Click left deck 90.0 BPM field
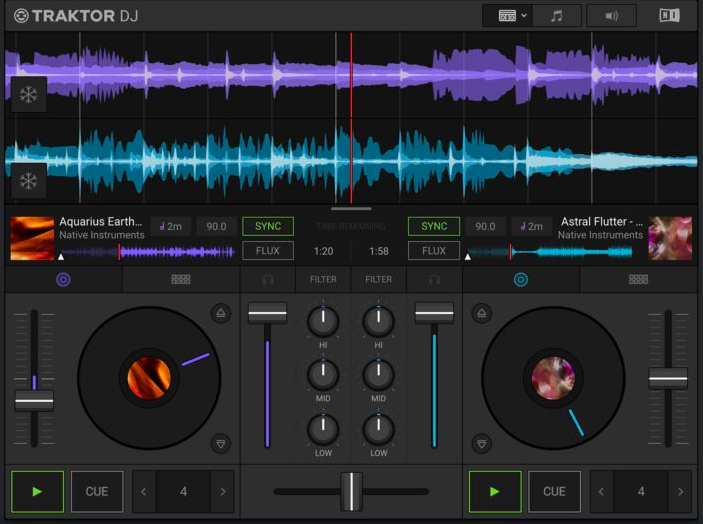Viewport: 703px width, 524px height. click(x=216, y=226)
